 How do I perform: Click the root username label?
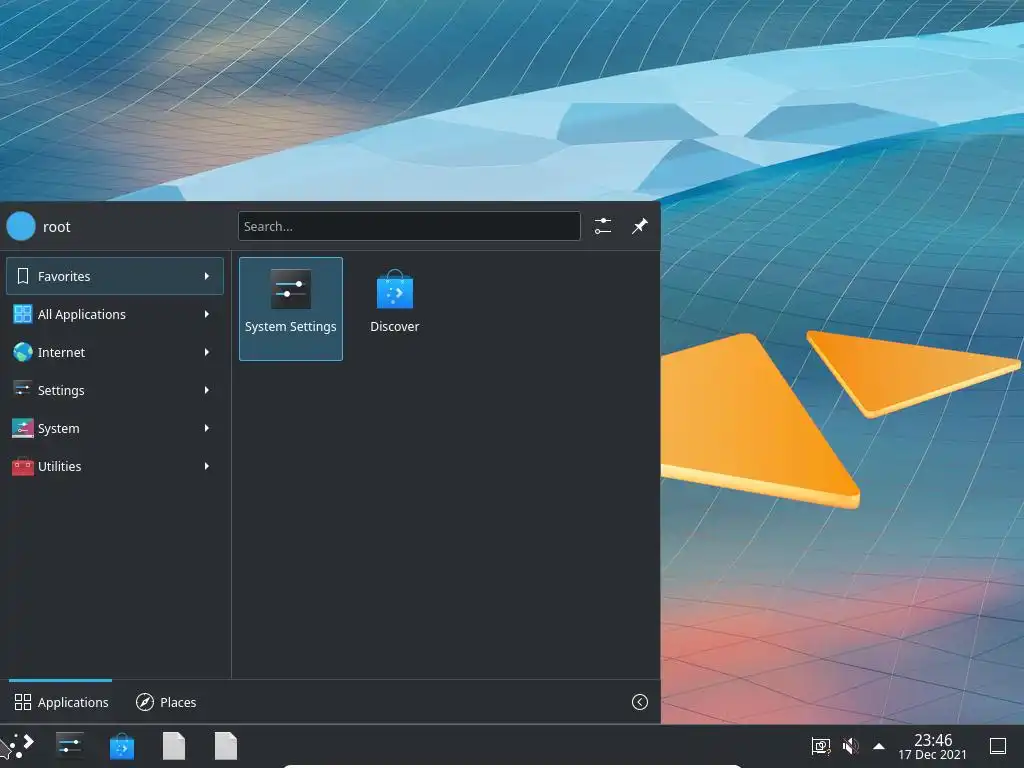[x=57, y=227]
